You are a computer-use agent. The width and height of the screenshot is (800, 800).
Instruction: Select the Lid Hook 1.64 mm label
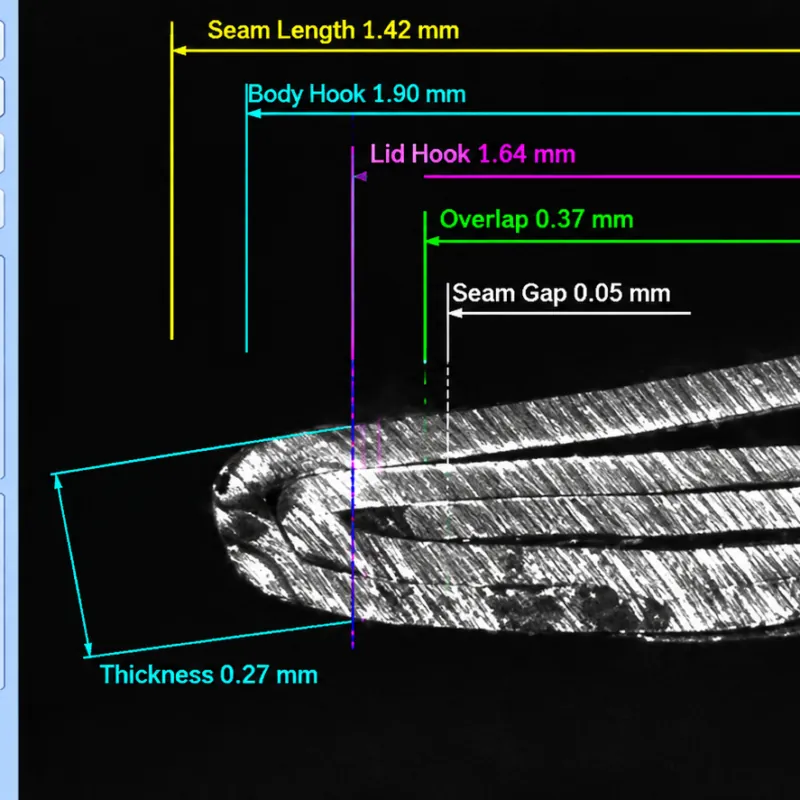coord(472,154)
